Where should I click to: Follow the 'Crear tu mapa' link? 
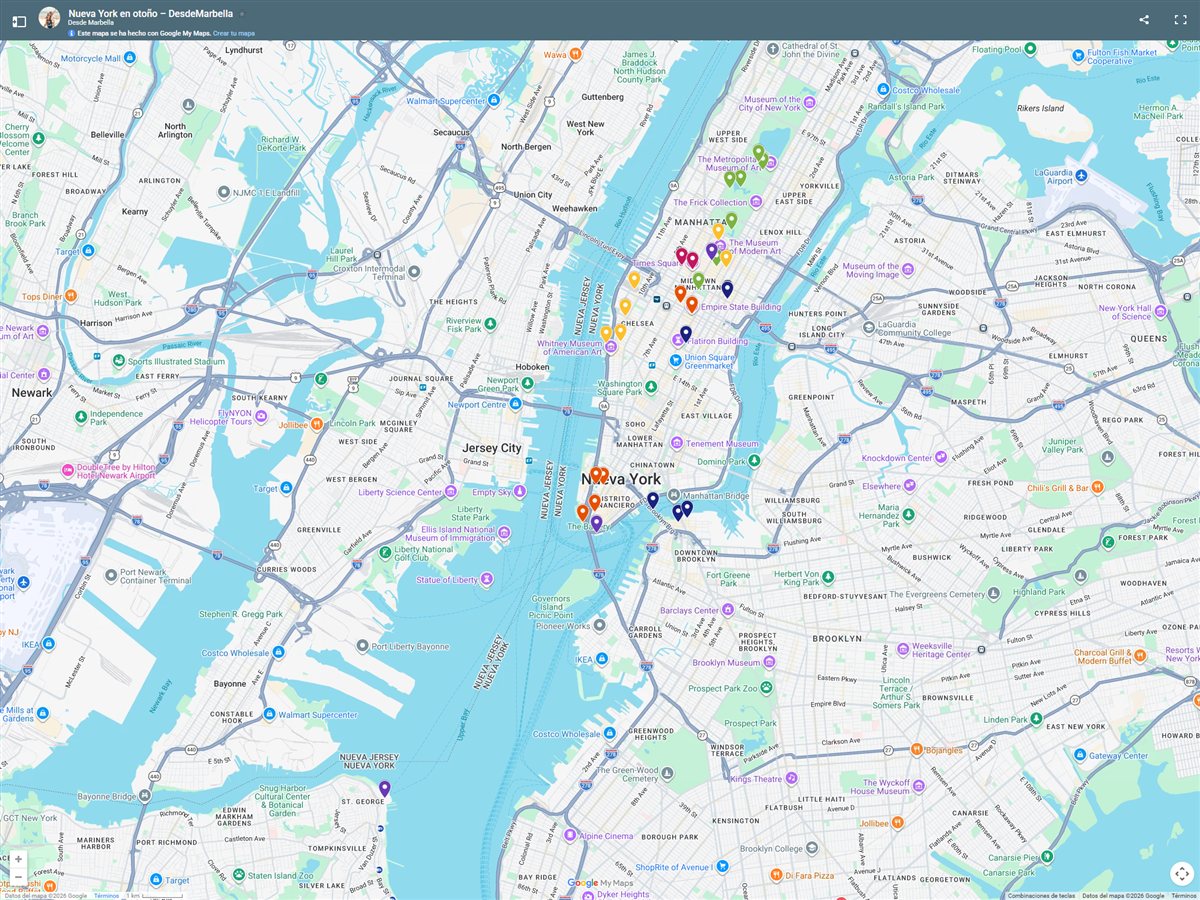234,33
